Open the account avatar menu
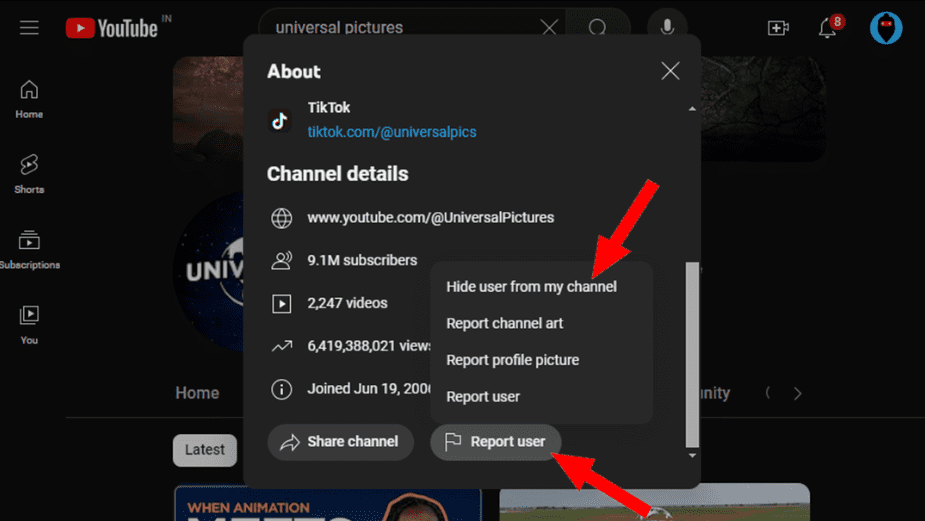 886,28
